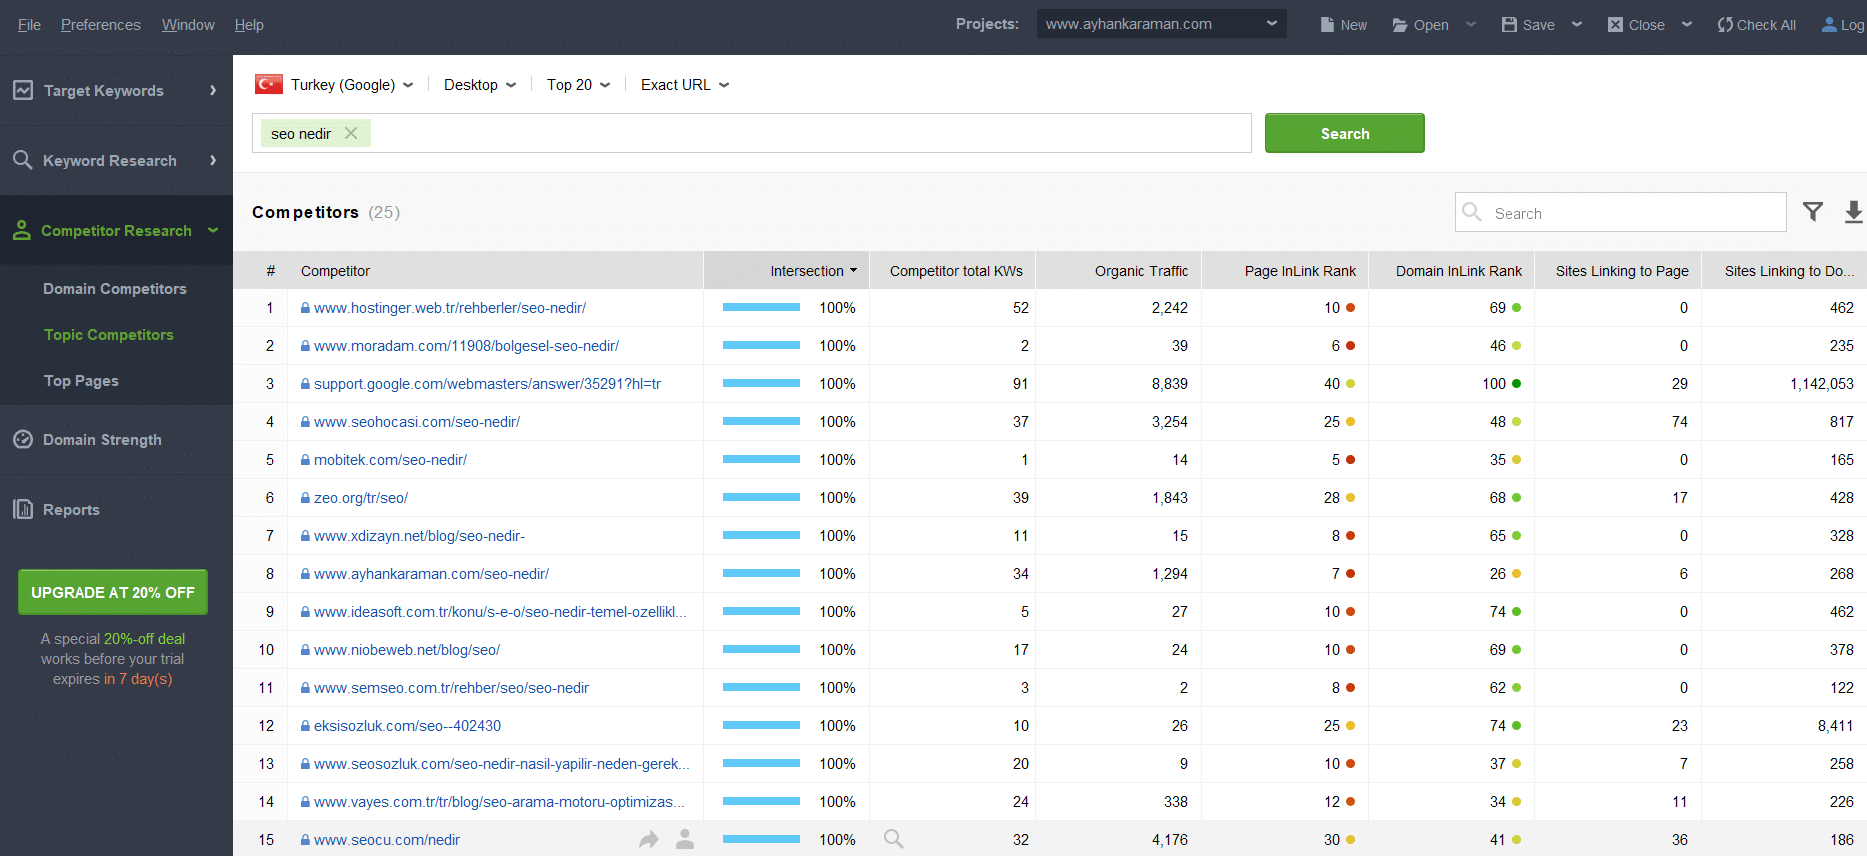Open the www.seohocasi.com/seo-nedir/ link
Screen dimensions: 1867x856
click(x=417, y=422)
